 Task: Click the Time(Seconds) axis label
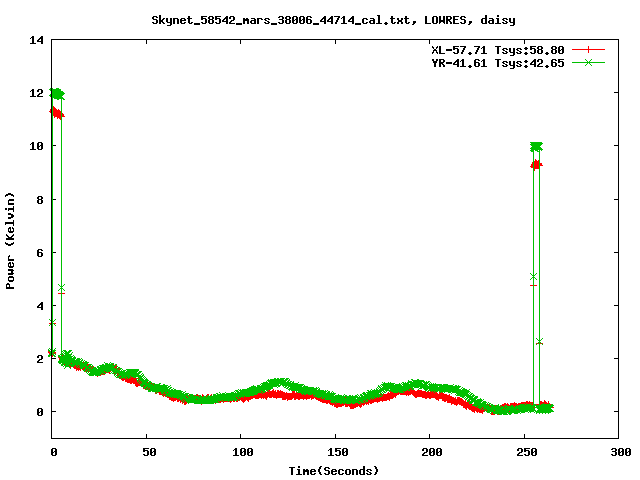pyautogui.click(x=334, y=471)
